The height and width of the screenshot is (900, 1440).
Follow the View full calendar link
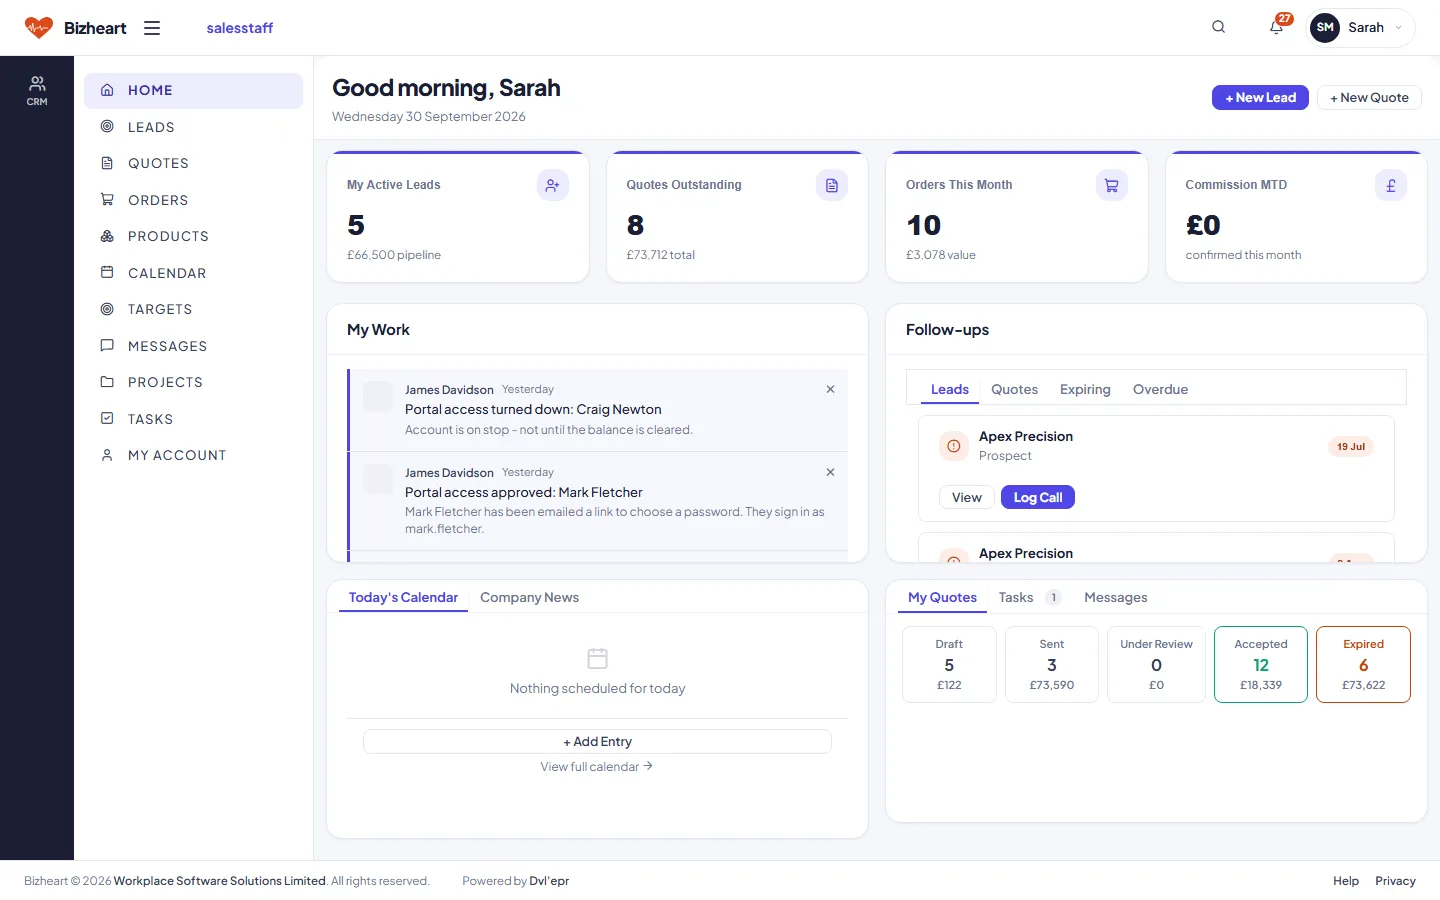pos(597,766)
